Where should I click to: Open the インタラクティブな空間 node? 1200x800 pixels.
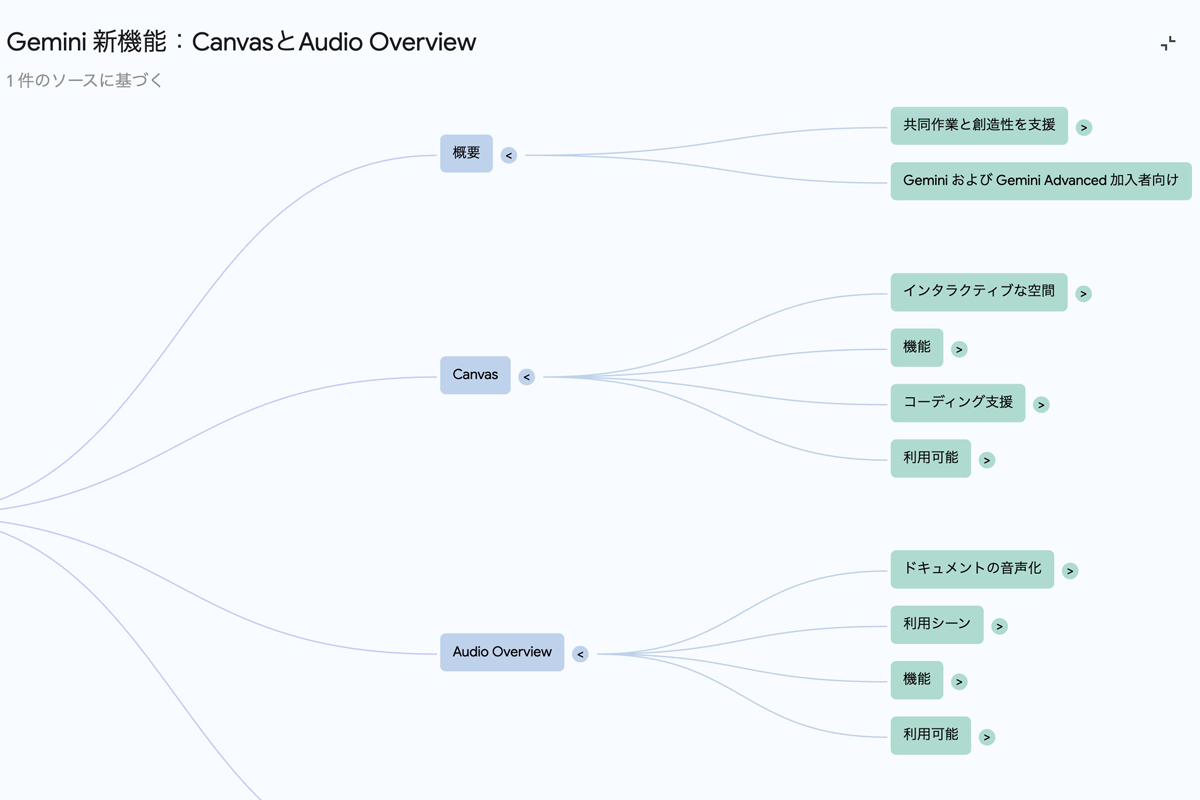click(x=979, y=292)
